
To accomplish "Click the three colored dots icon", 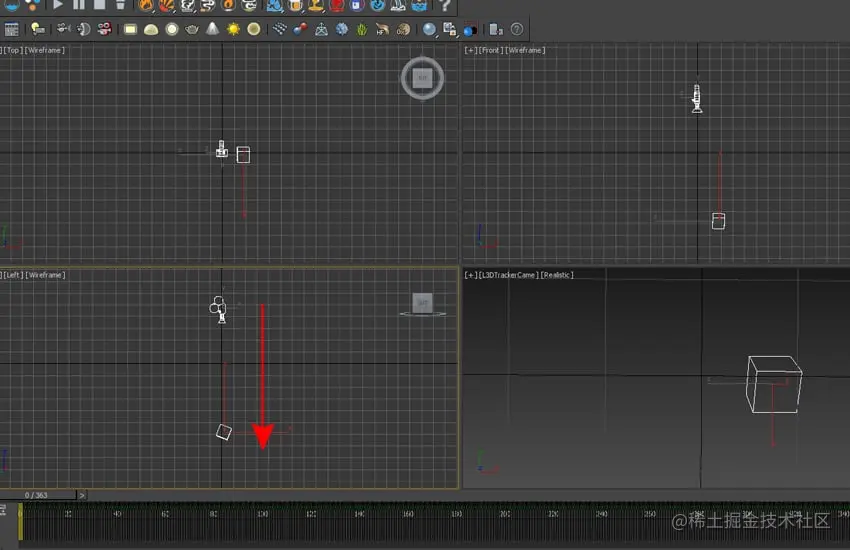I will pos(33,5).
